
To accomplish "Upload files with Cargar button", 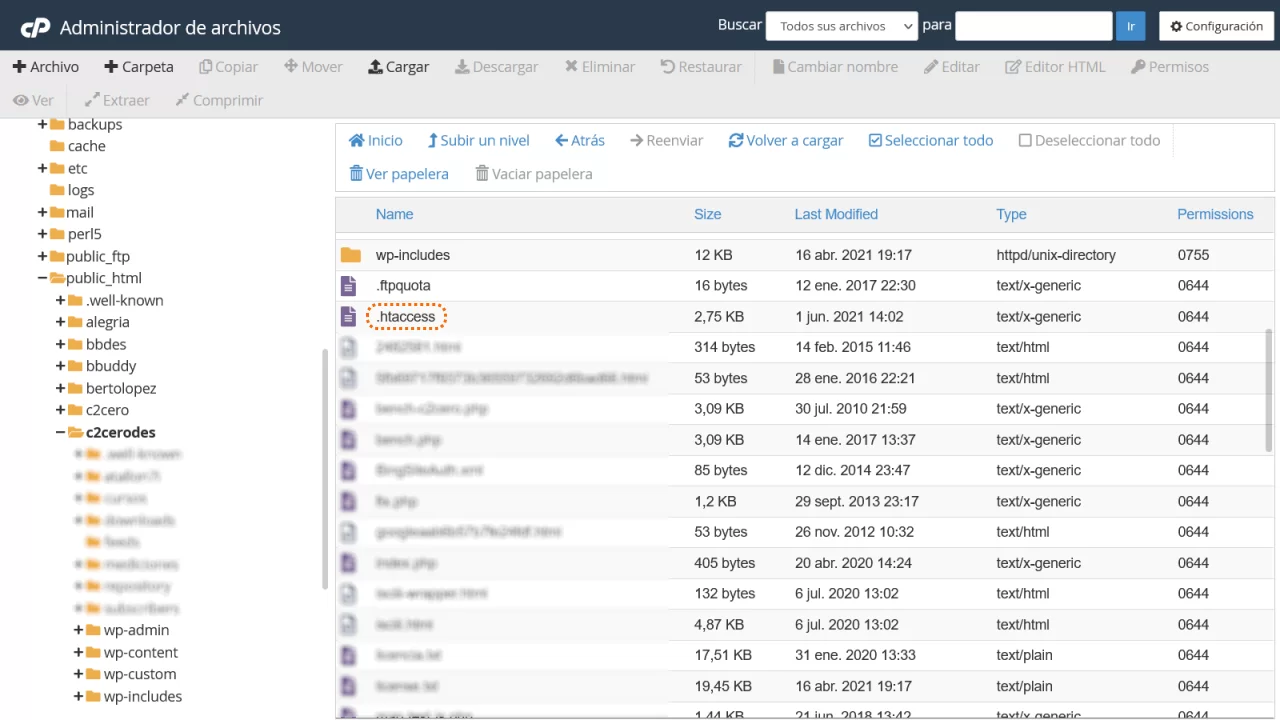I will [x=399, y=67].
